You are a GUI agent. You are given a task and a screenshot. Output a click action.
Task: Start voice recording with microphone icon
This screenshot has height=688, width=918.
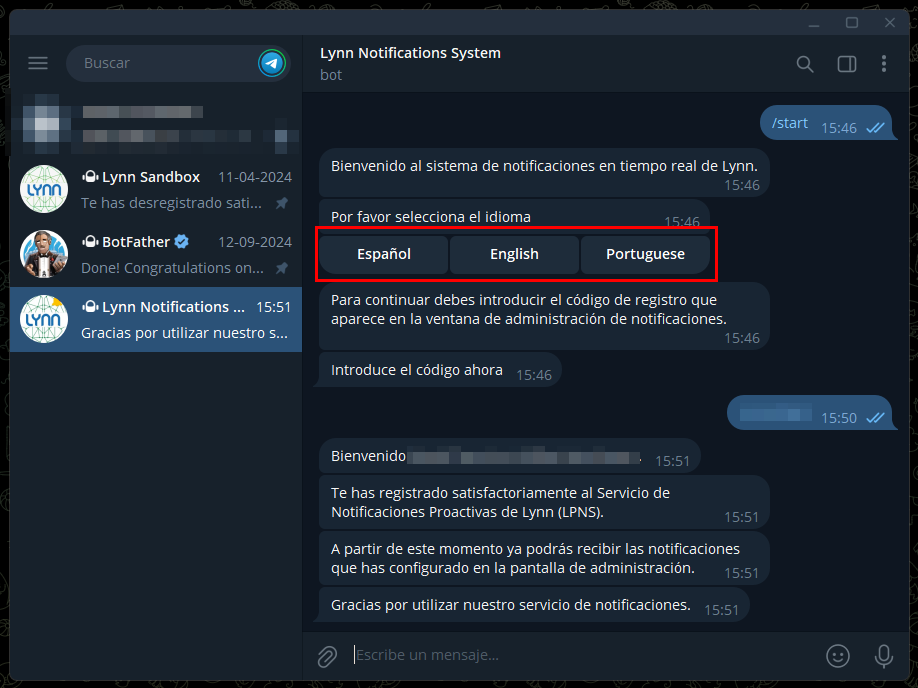(883, 655)
